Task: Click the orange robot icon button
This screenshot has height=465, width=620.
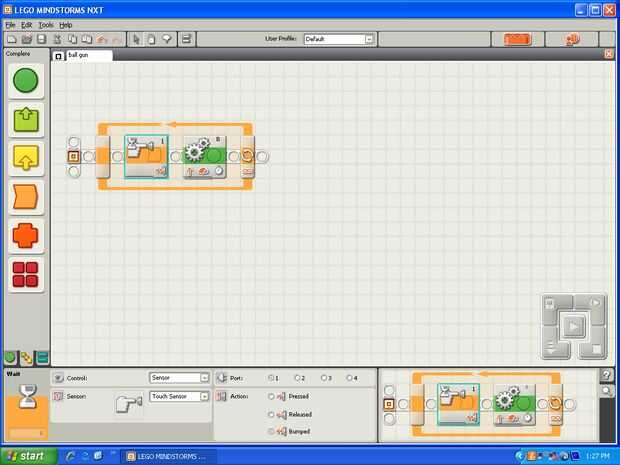Action: click(572, 39)
